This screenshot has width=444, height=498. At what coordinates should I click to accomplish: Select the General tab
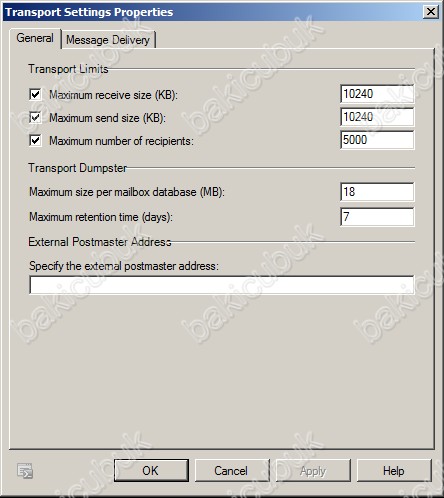pos(35,38)
